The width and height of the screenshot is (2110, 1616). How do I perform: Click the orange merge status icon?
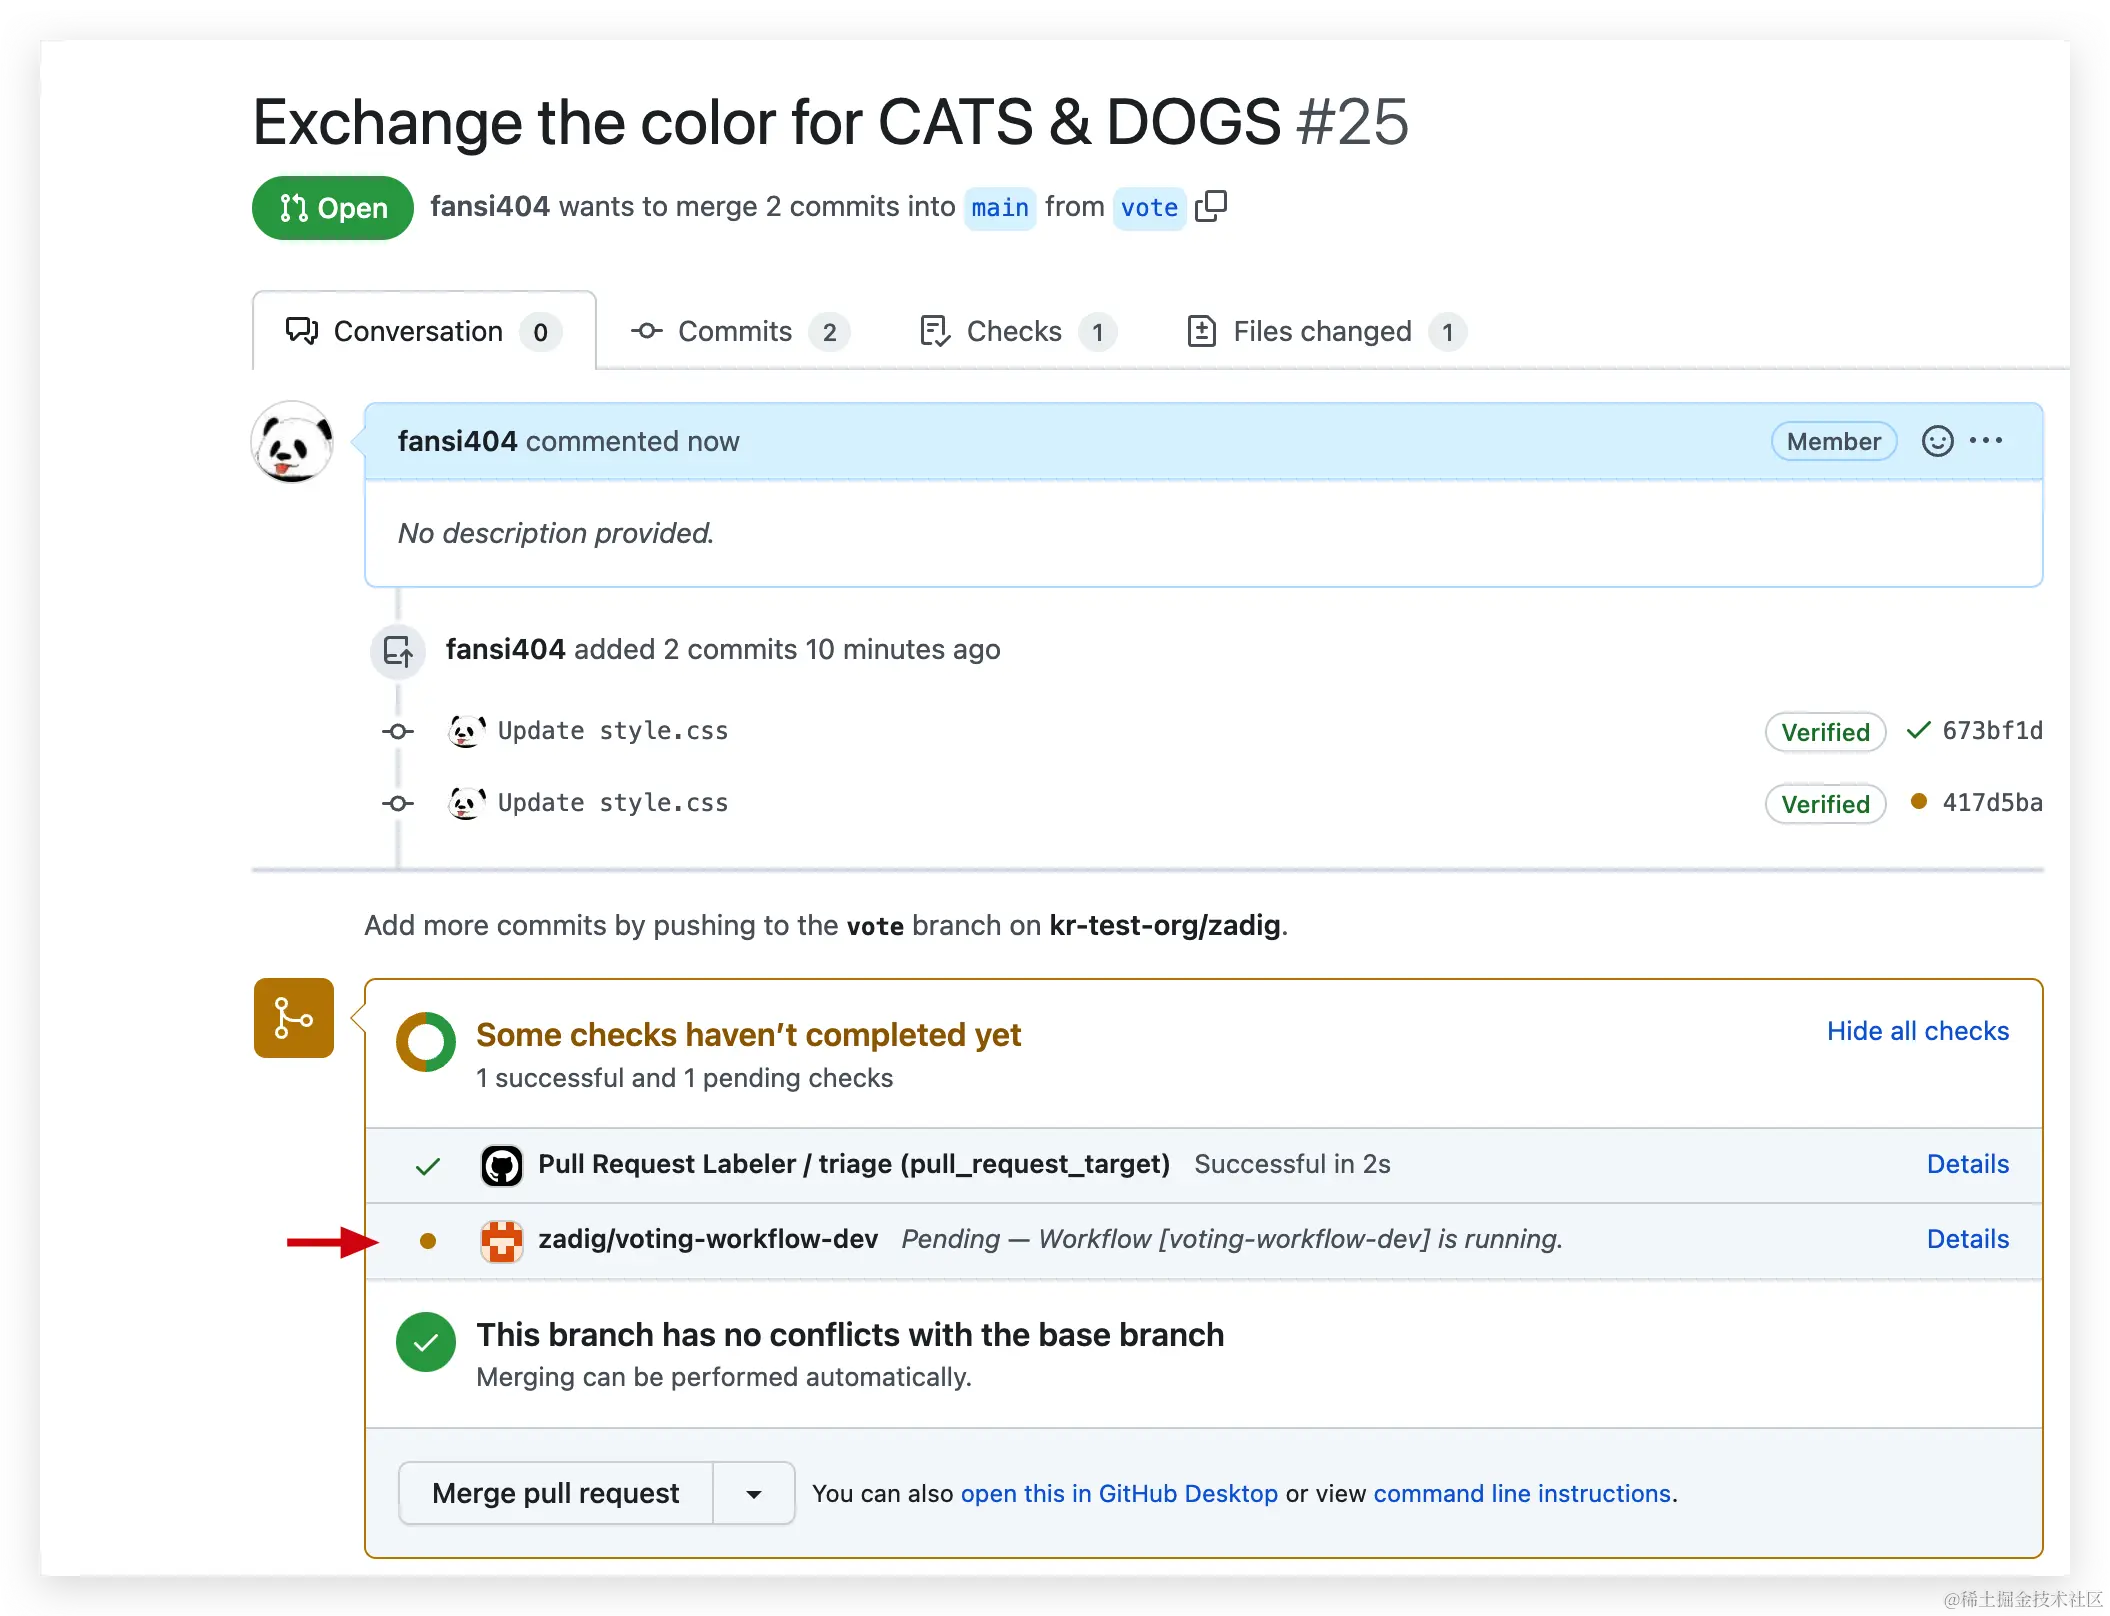294,1018
